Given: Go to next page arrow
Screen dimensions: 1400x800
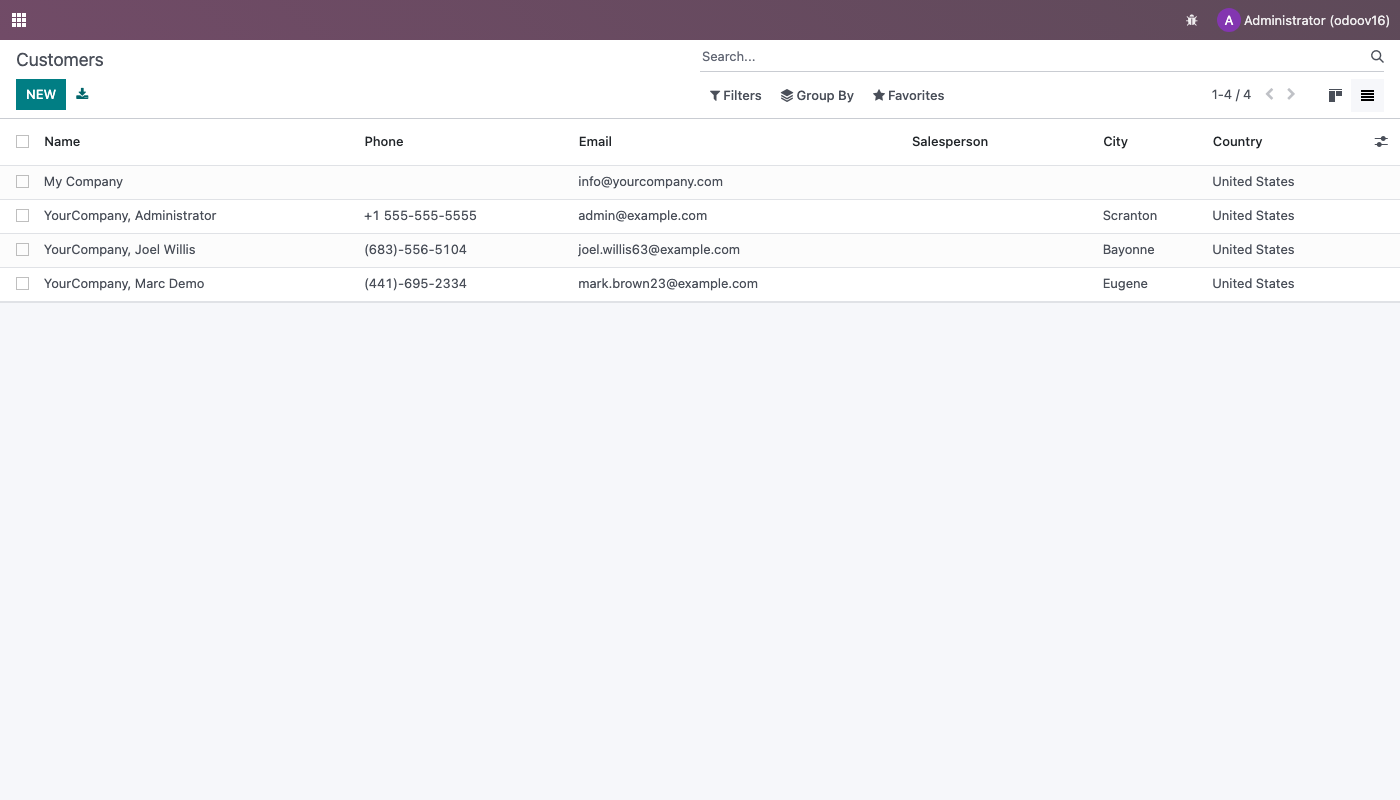Looking at the screenshot, I should tap(1291, 95).
